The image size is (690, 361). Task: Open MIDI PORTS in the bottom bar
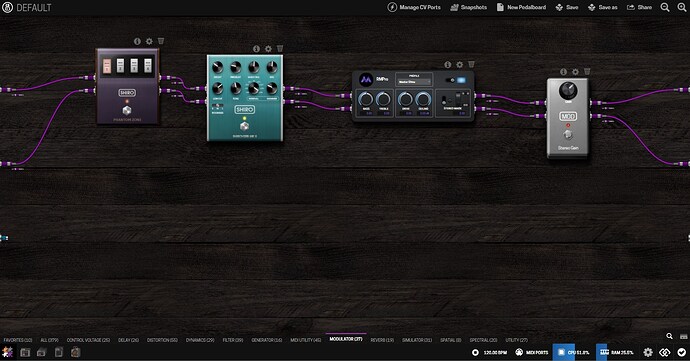pyautogui.click(x=532, y=352)
